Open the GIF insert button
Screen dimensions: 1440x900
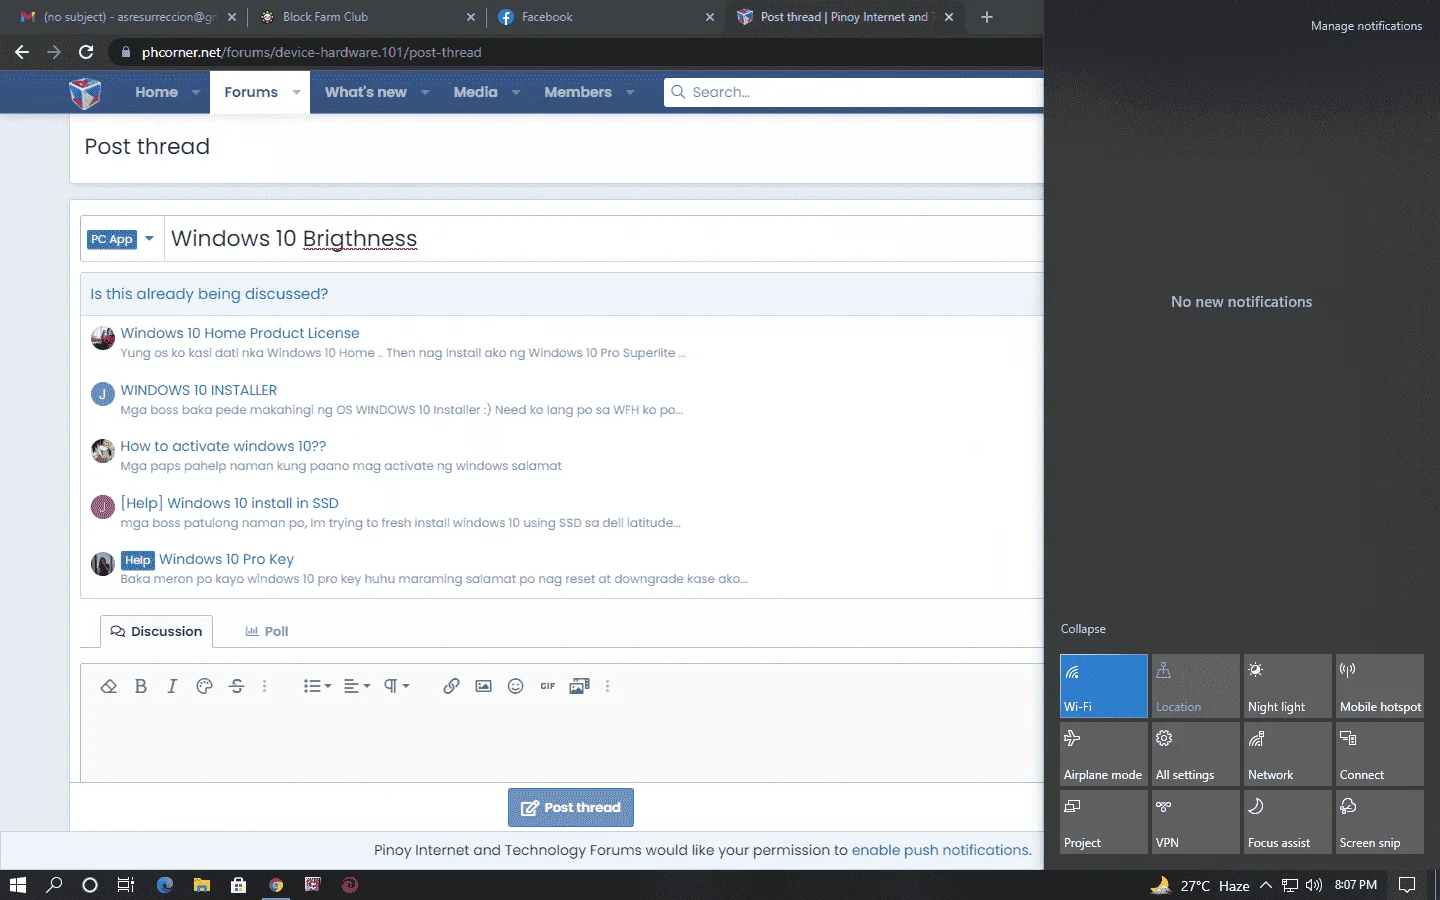tap(547, 686)
